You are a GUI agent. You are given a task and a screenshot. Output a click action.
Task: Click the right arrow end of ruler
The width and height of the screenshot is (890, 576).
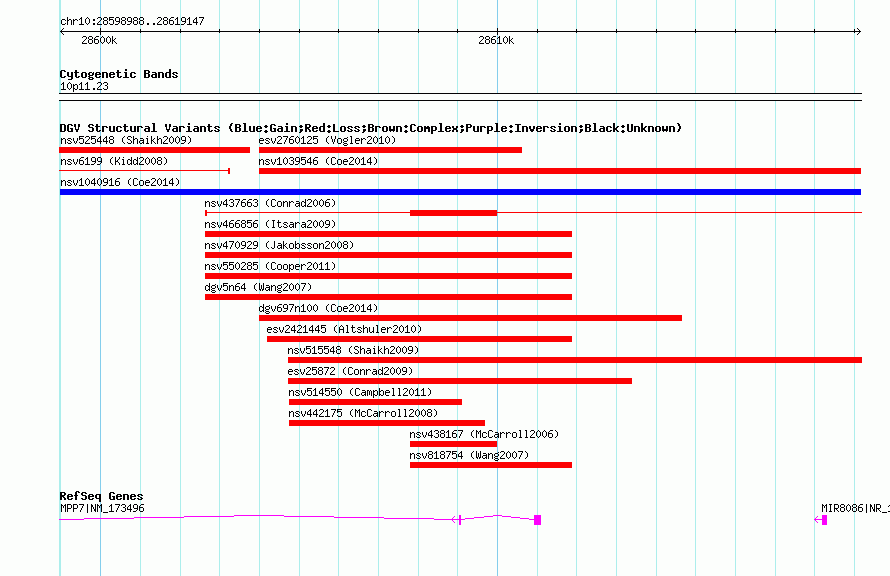pyautogui.click(x=858, y=32)
